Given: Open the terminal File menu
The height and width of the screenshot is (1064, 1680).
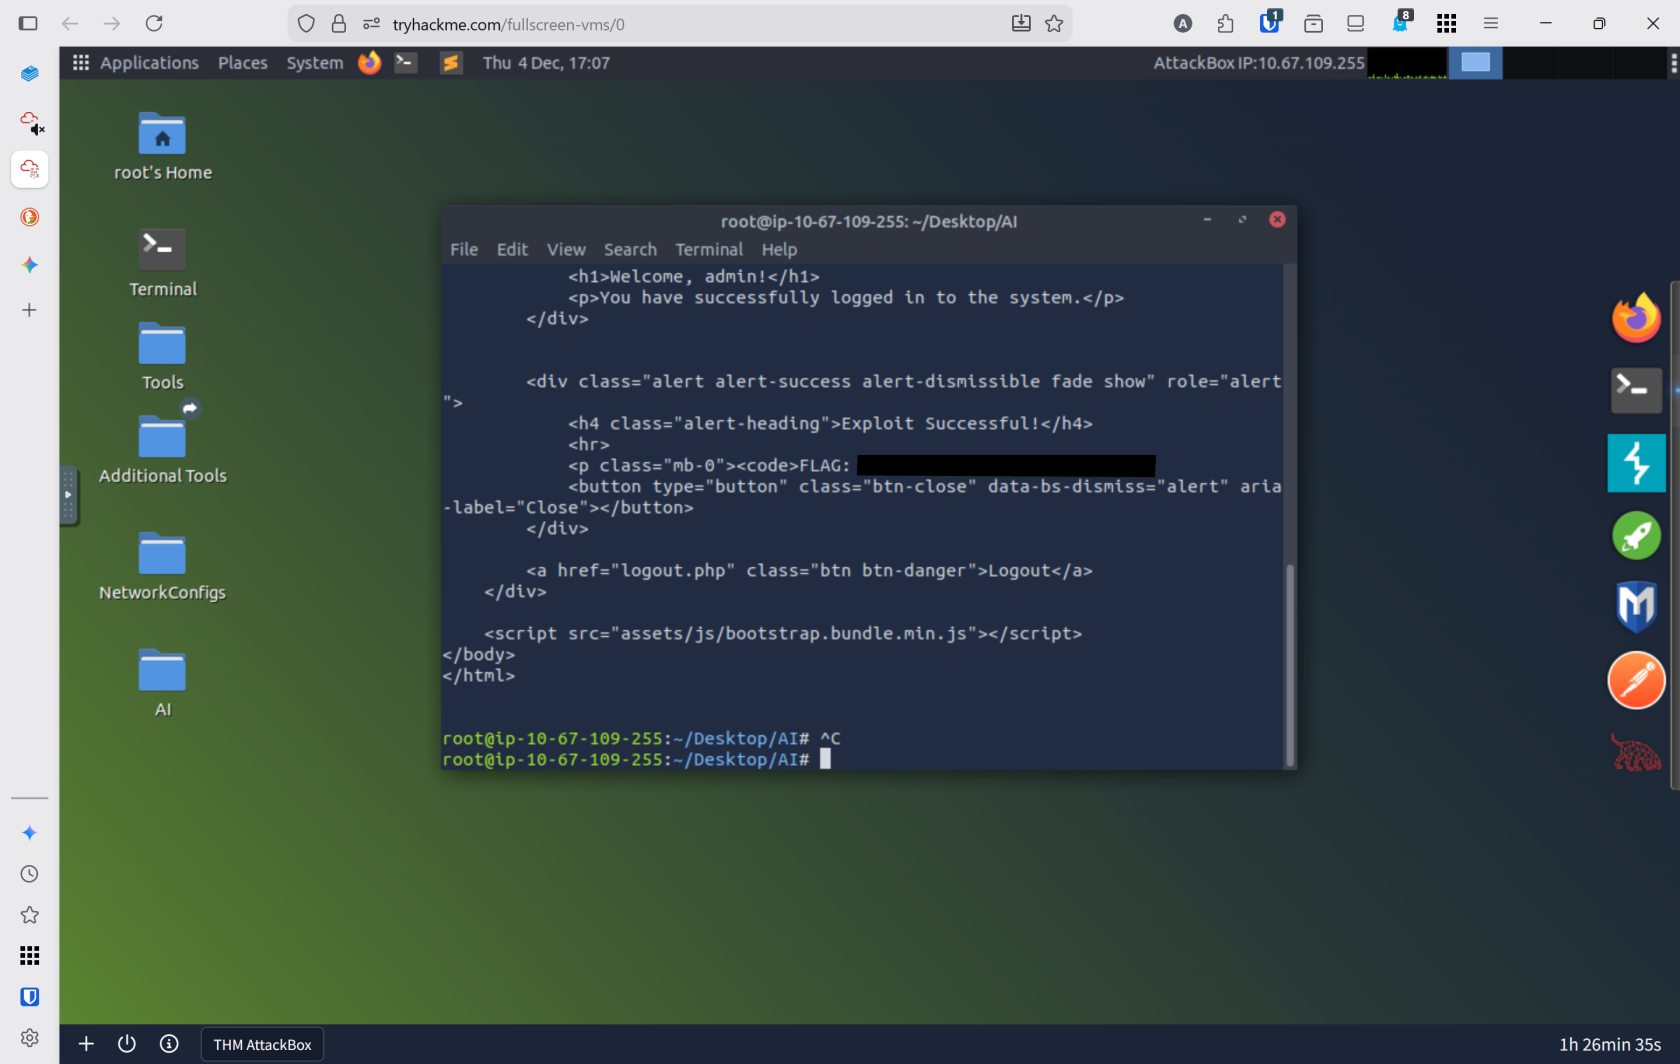Looking at the screenshot, I should 464,250.
